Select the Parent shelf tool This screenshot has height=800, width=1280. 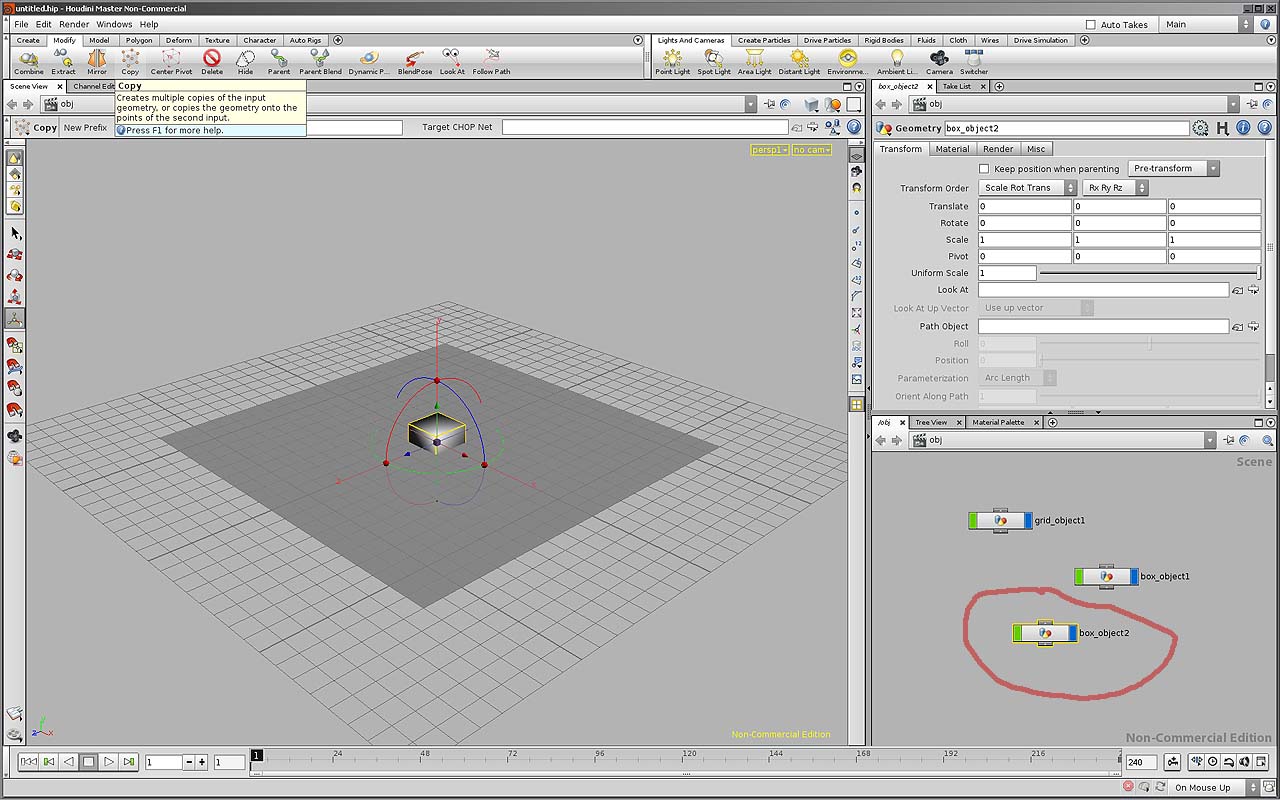279,62
